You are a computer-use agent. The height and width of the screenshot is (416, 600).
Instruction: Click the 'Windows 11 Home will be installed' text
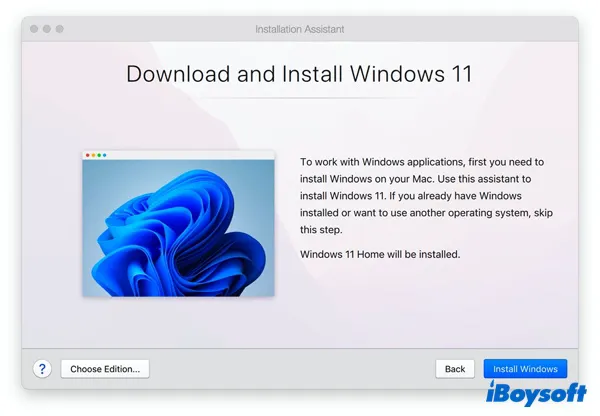point(378,255)
